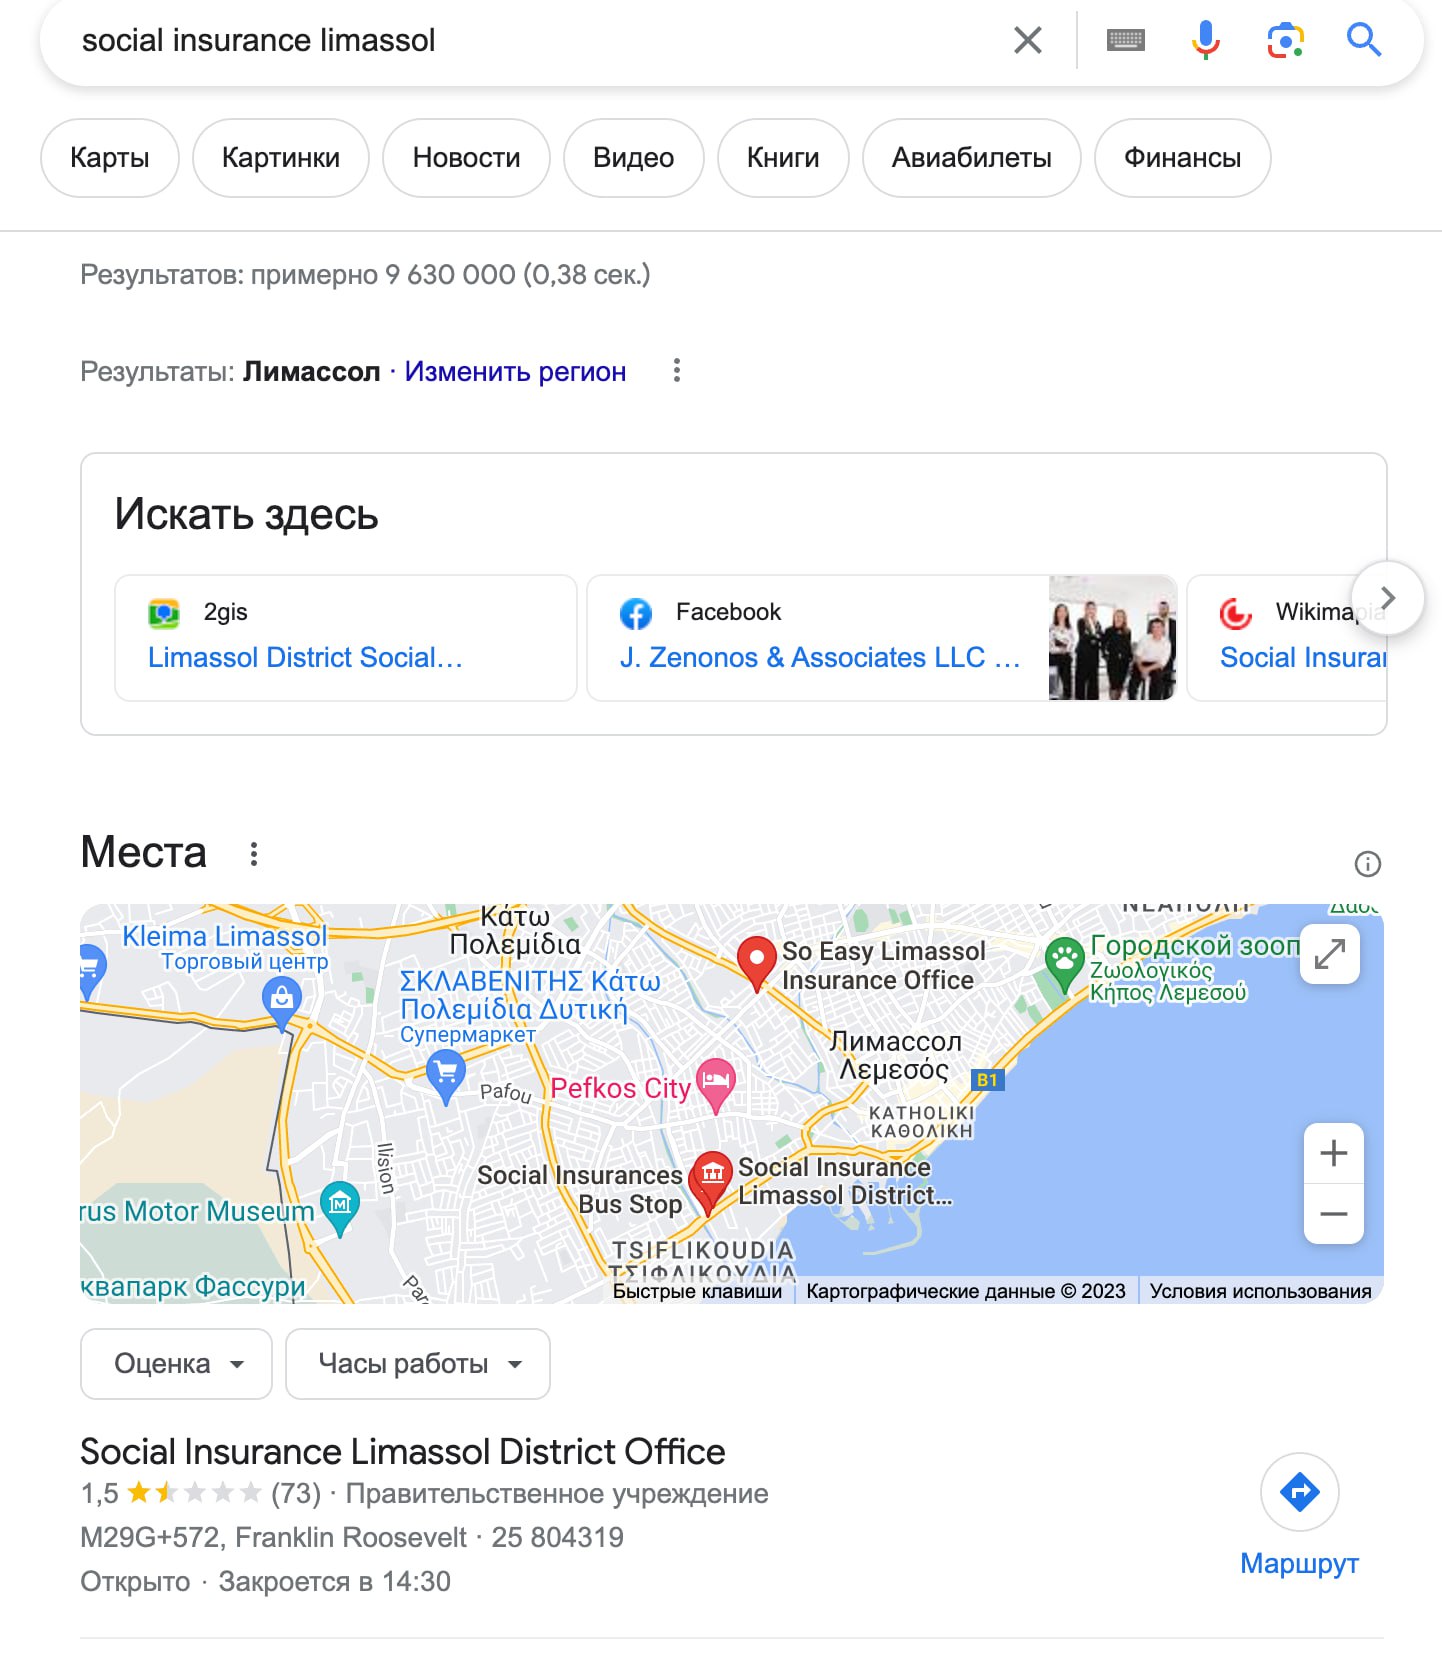Screen dimensions: 1442x1662
Task: Expand the map to full view
Action: 1329,954
